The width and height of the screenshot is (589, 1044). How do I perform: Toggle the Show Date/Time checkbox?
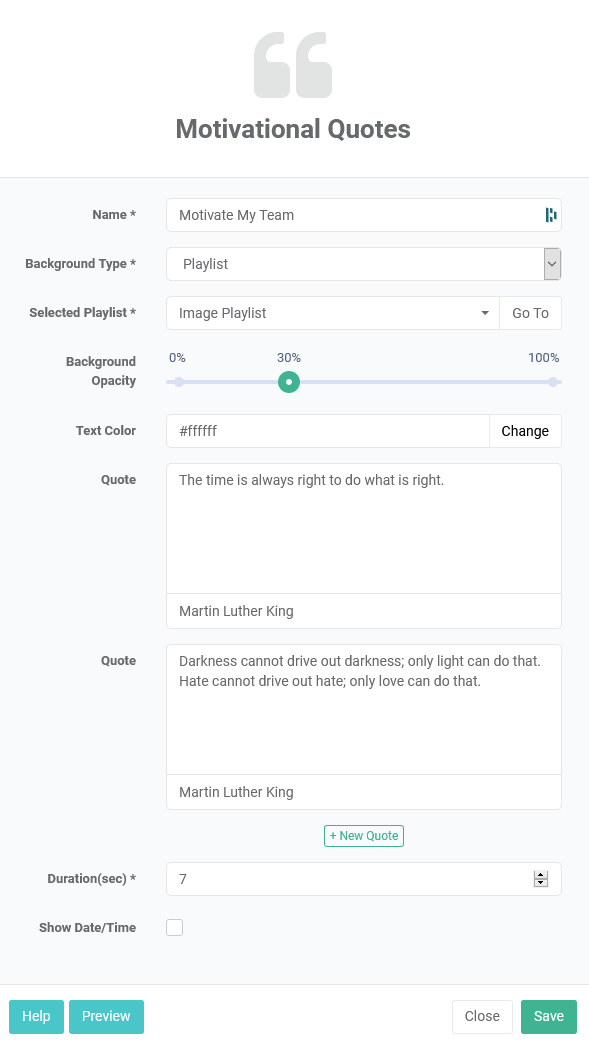pos(174,927)
